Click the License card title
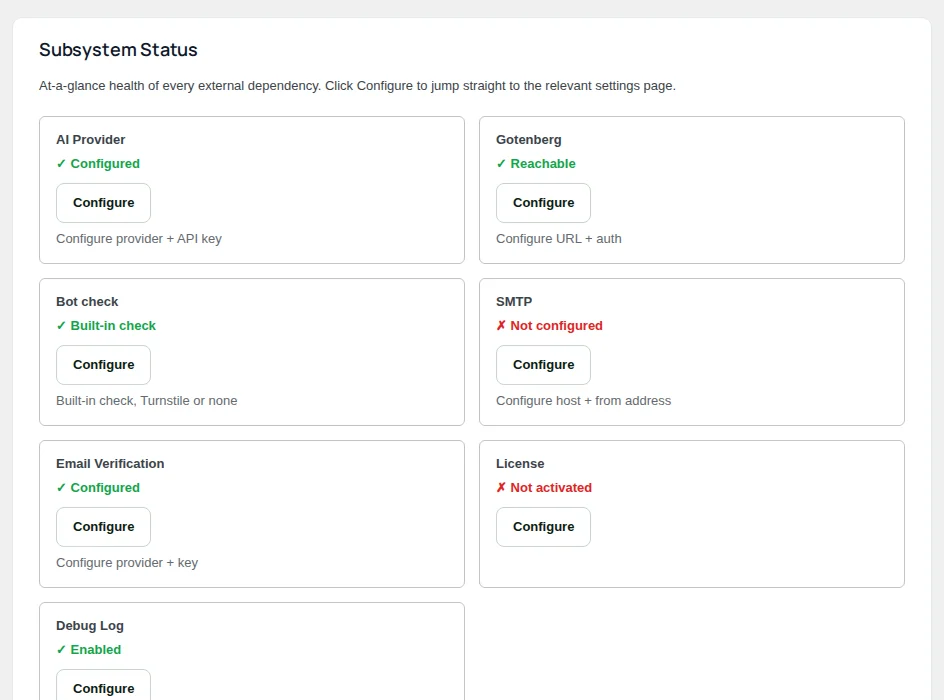The height and width of the screenshot is (700, 944). (520, 463)
